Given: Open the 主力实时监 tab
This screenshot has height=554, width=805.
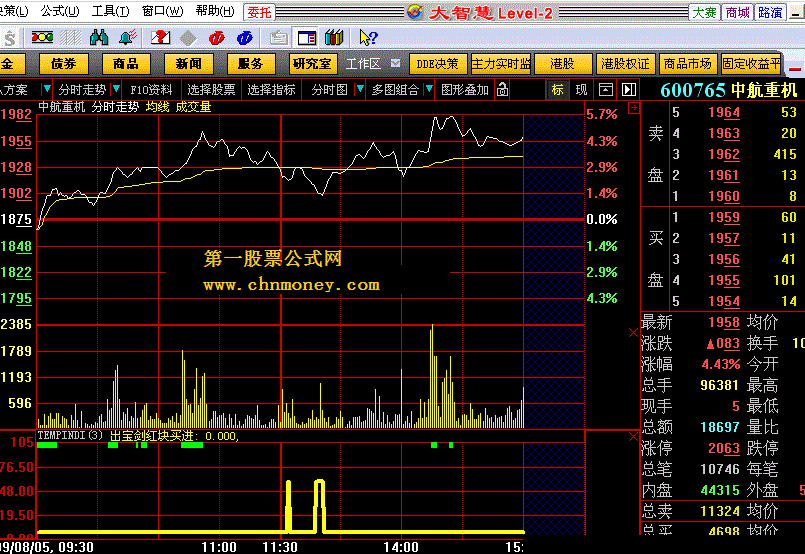Looking at the screenshot, I should pos(501,64).
